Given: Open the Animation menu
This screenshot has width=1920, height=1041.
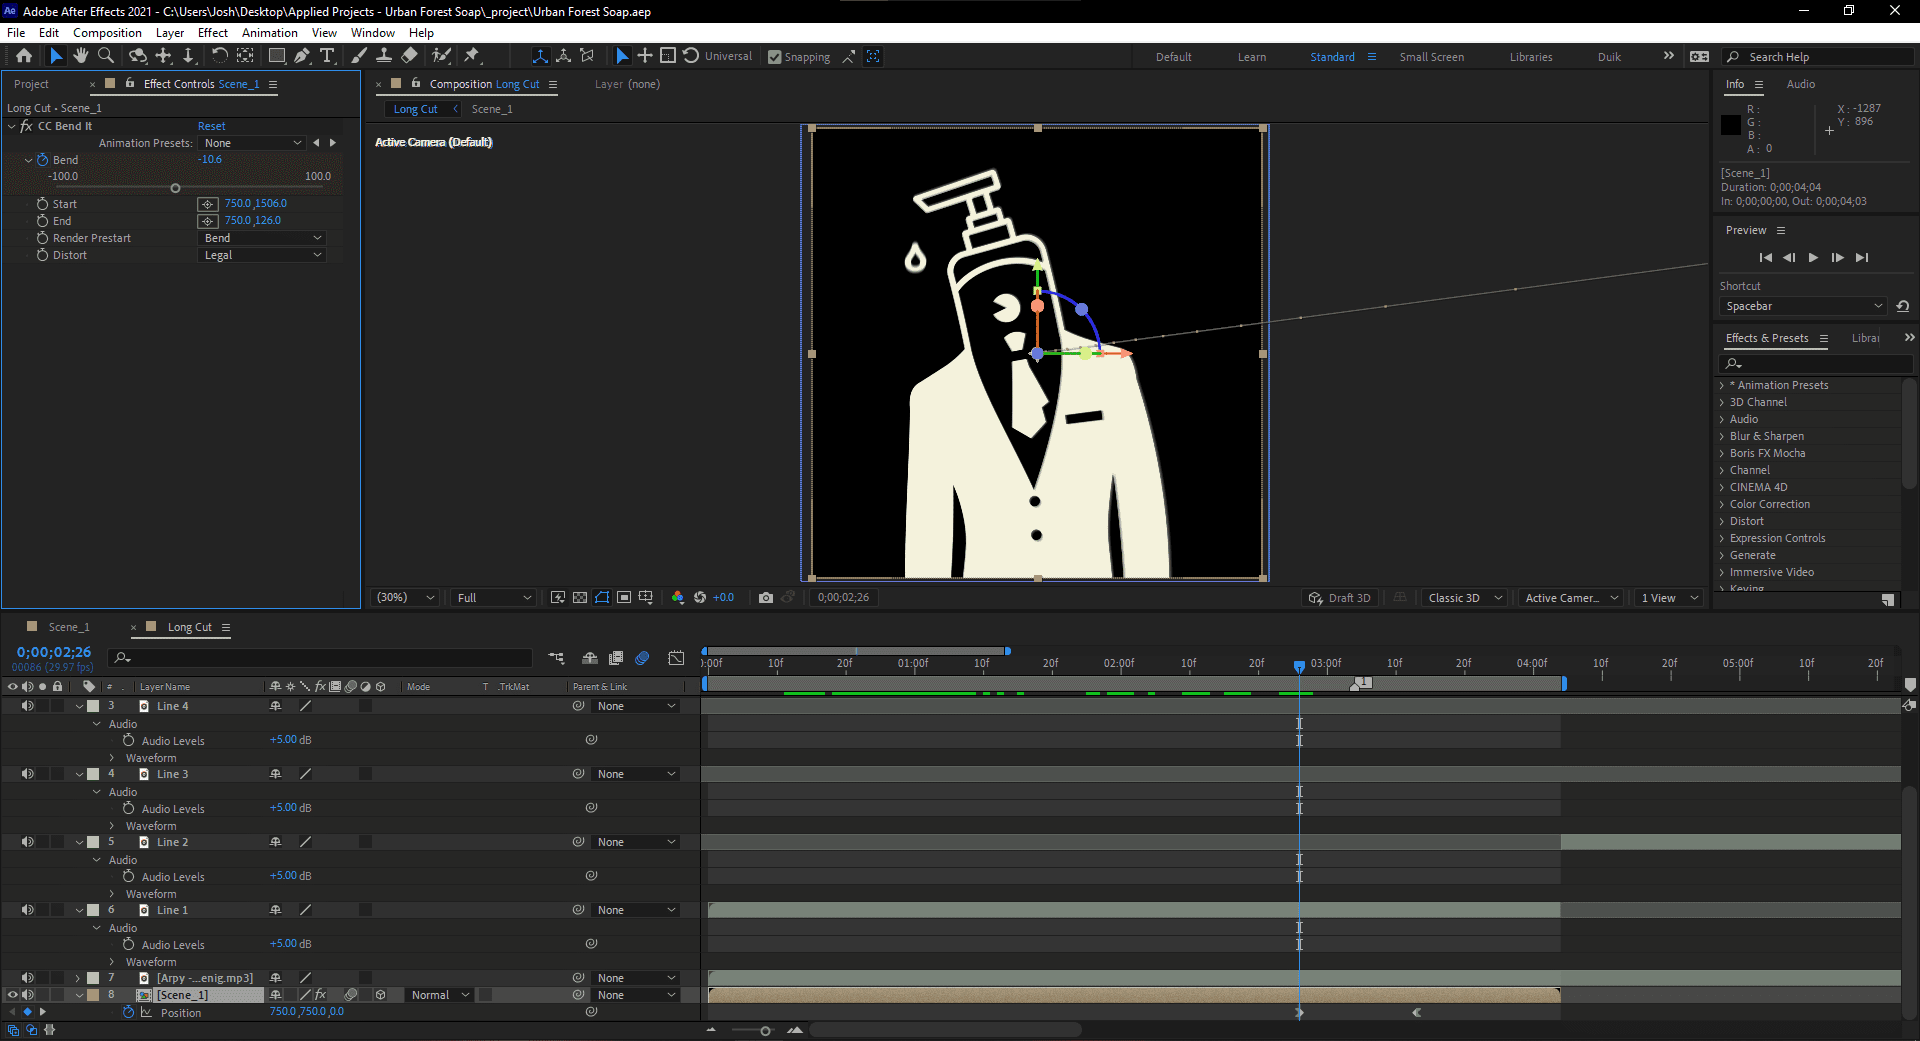Looking at the screenshot, I should pos(269,33).
